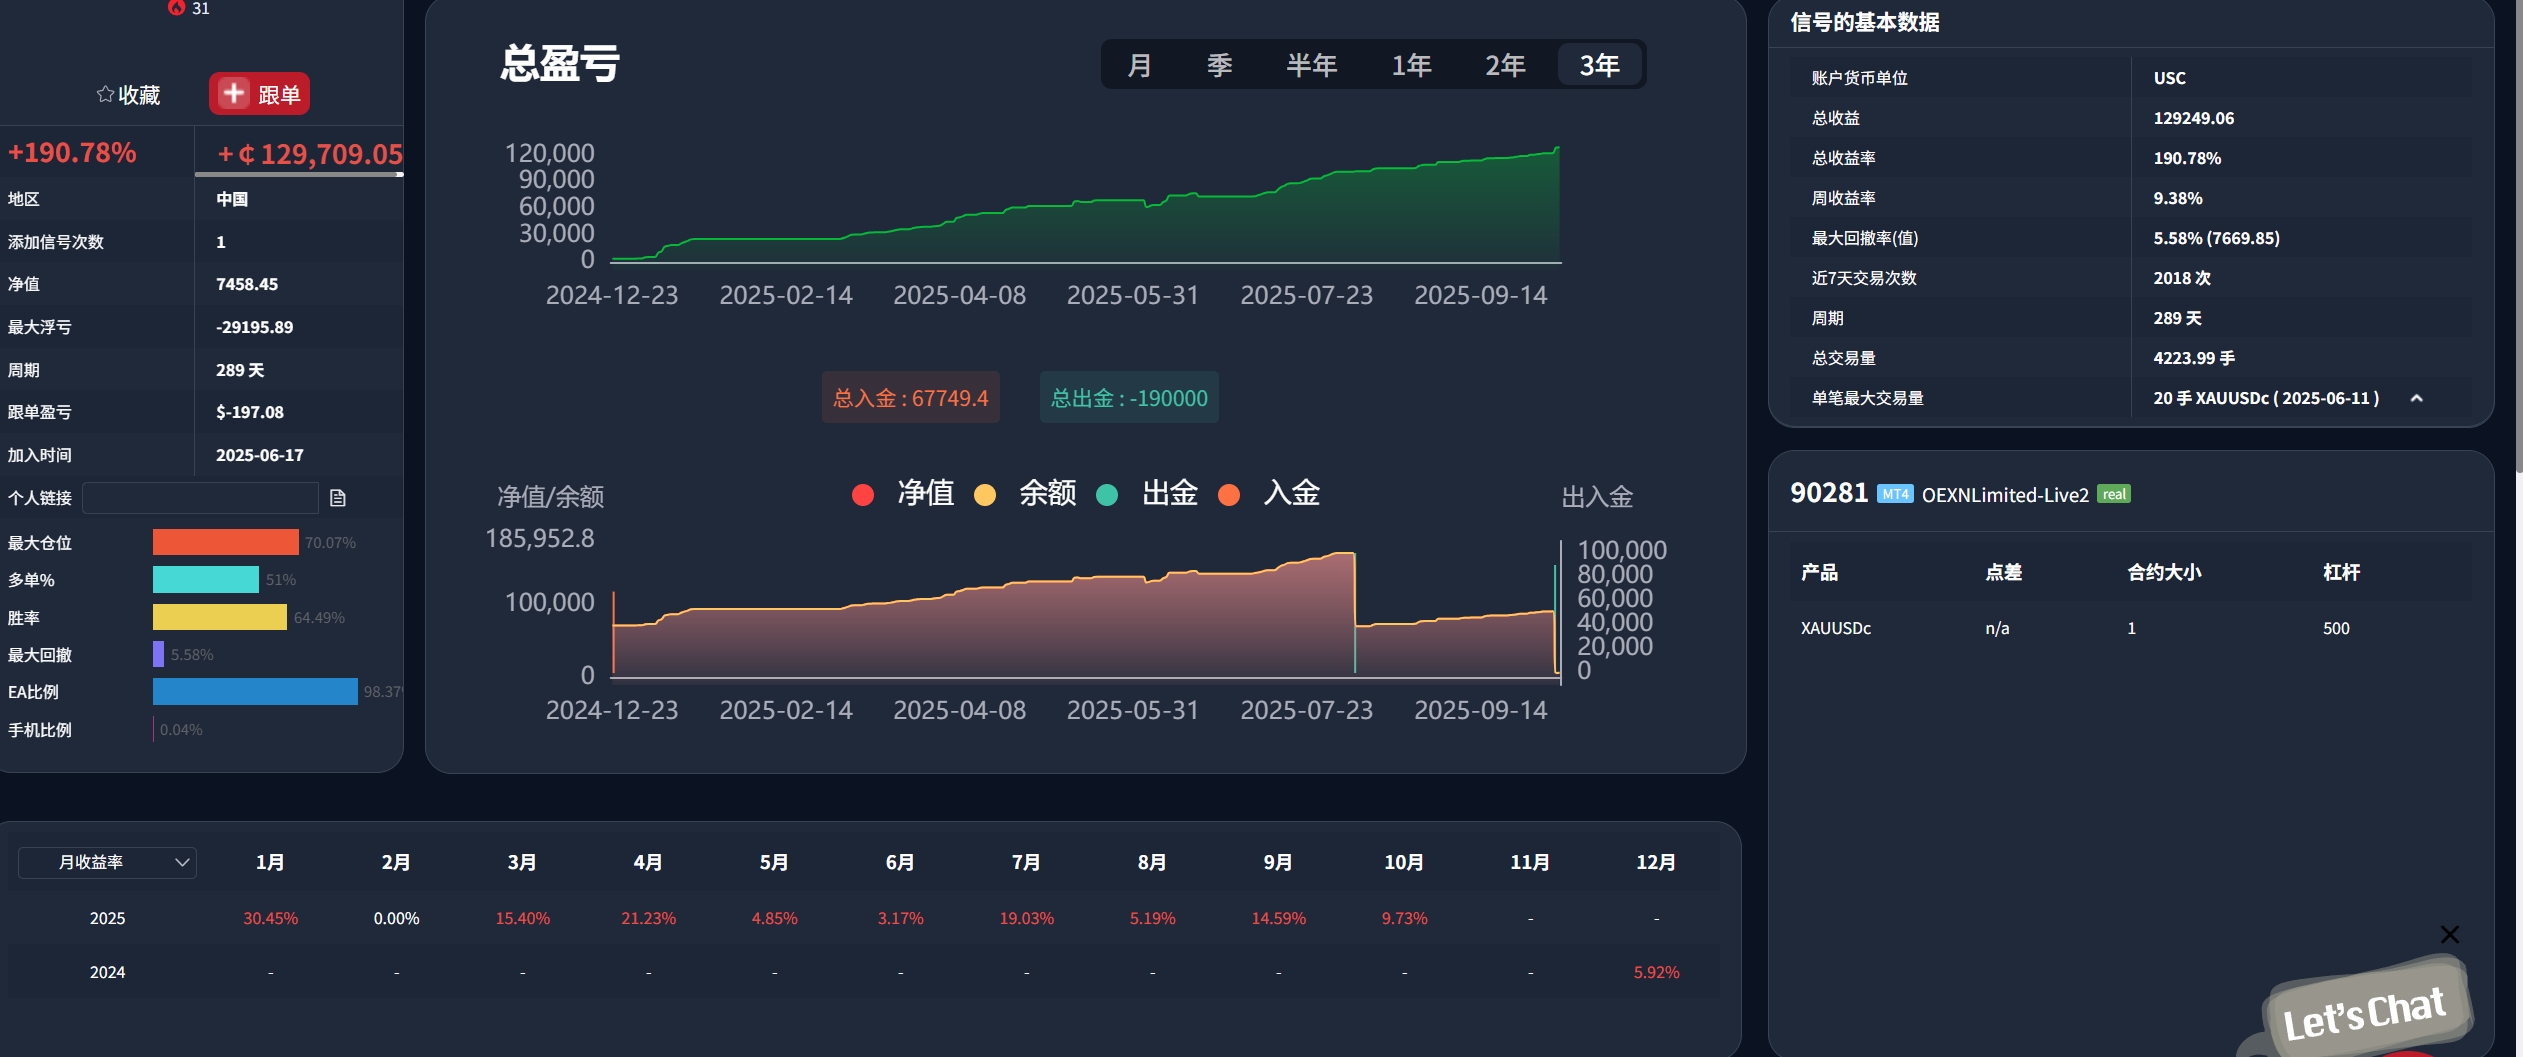The image size is (2523, 1057).
Task: Click the 2025 September return 14.59%
Action: (1279, 918)
